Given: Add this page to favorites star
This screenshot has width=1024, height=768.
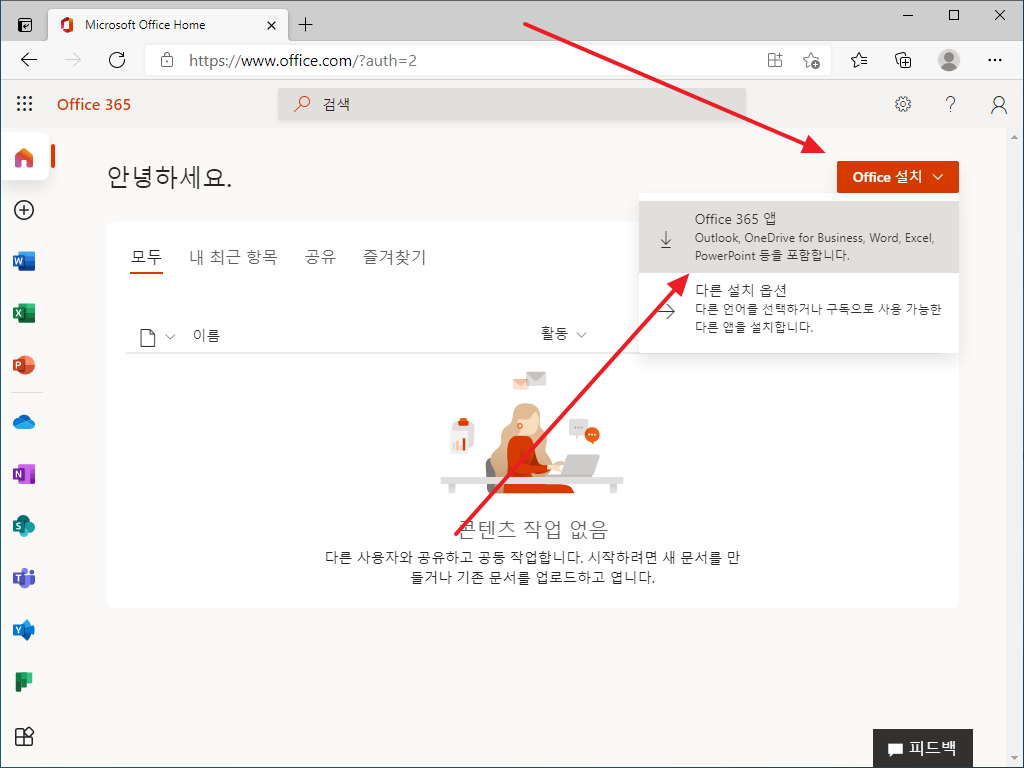Looking at the screenshot, I should [x=811, y=61].
